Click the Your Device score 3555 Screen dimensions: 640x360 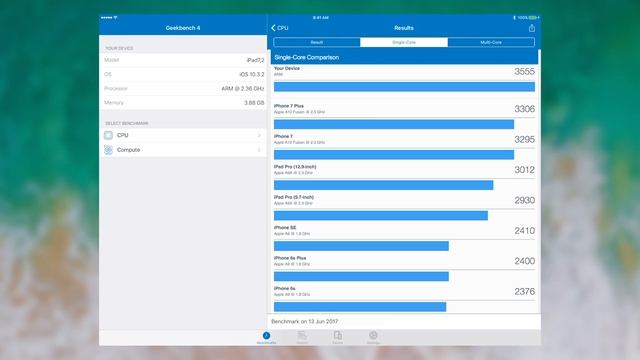[524, 71]
